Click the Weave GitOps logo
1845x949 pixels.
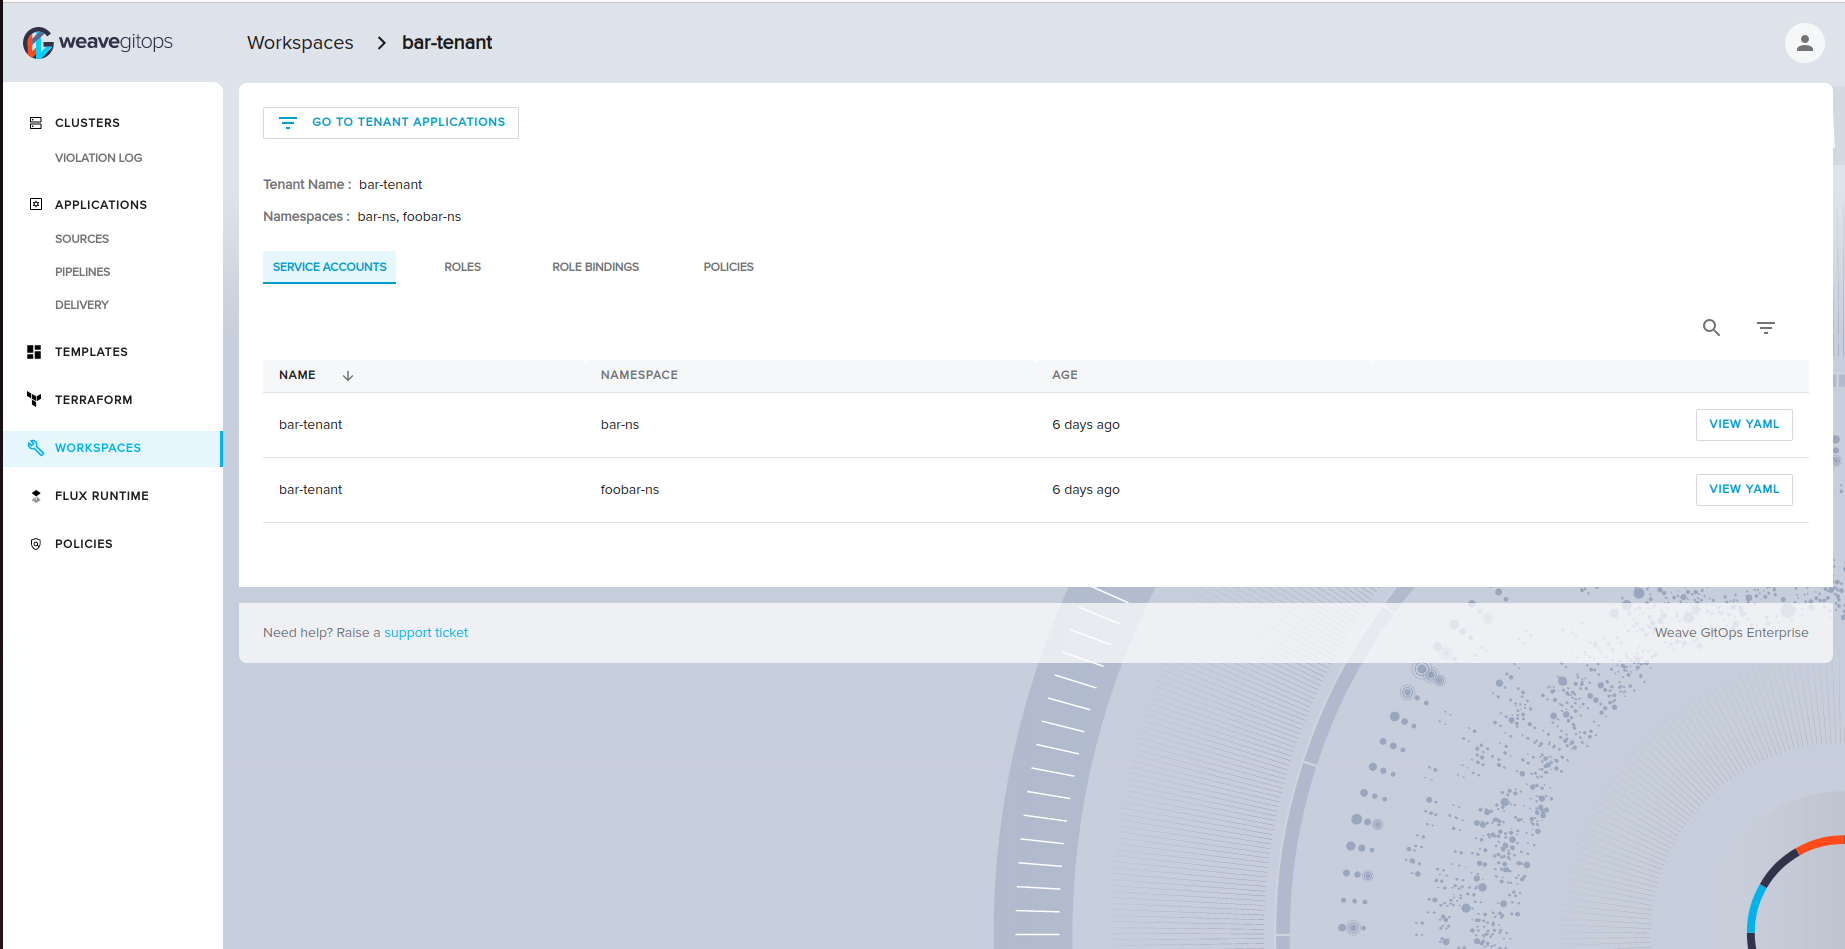pyautogui.click(x=98, y=42)
